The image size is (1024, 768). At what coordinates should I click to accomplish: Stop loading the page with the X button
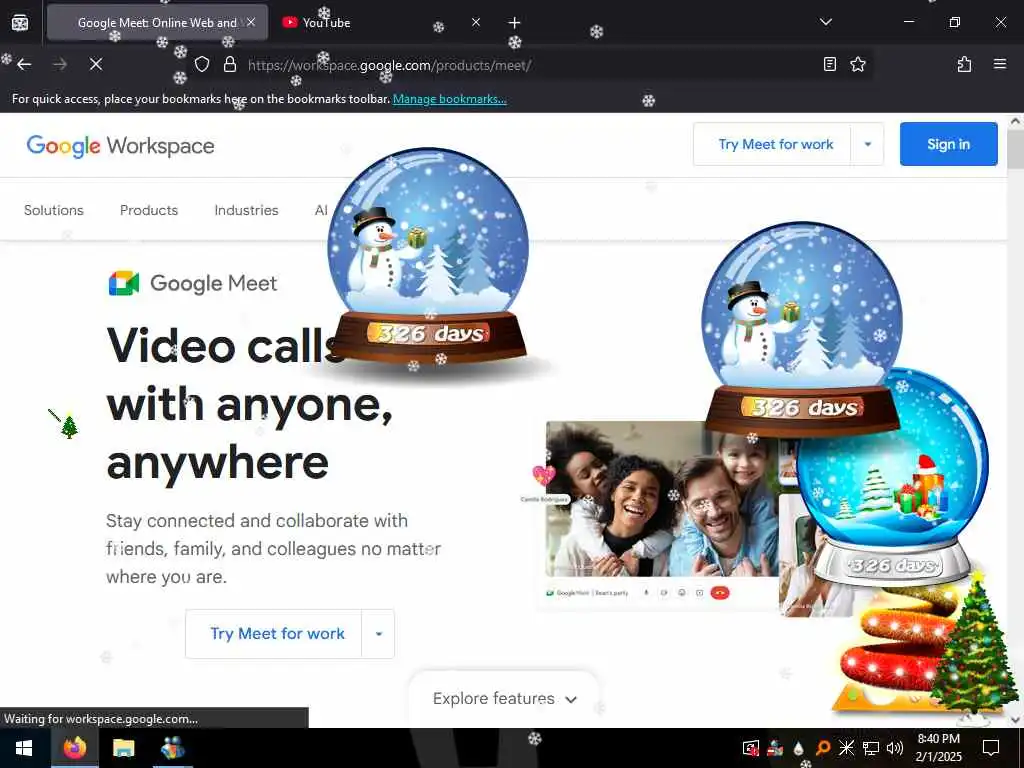click(x=96, y=64)
